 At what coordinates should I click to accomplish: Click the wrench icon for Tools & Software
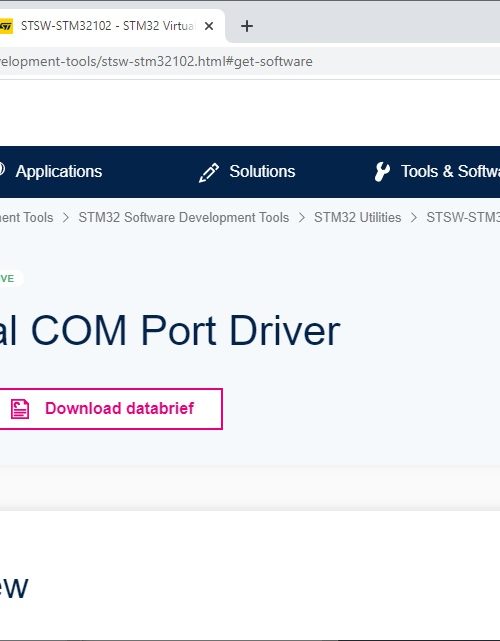coord(382,172)
